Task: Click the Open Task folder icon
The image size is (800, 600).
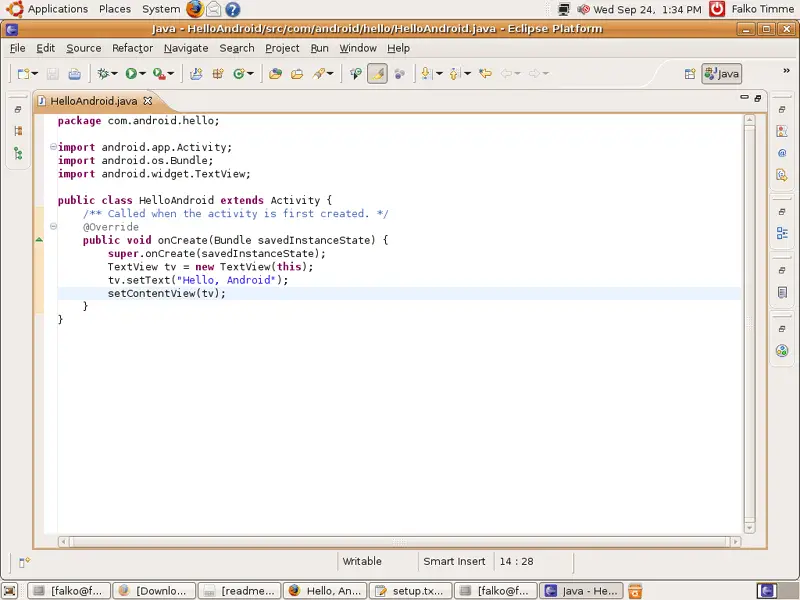Action: (297, 74)
